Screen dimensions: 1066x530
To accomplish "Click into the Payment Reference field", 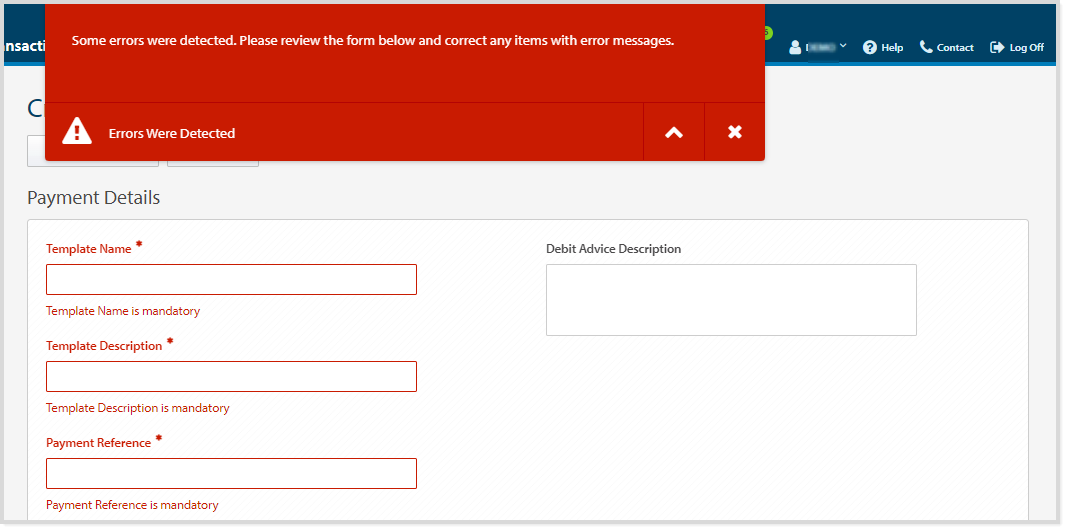I will [231, 474].
